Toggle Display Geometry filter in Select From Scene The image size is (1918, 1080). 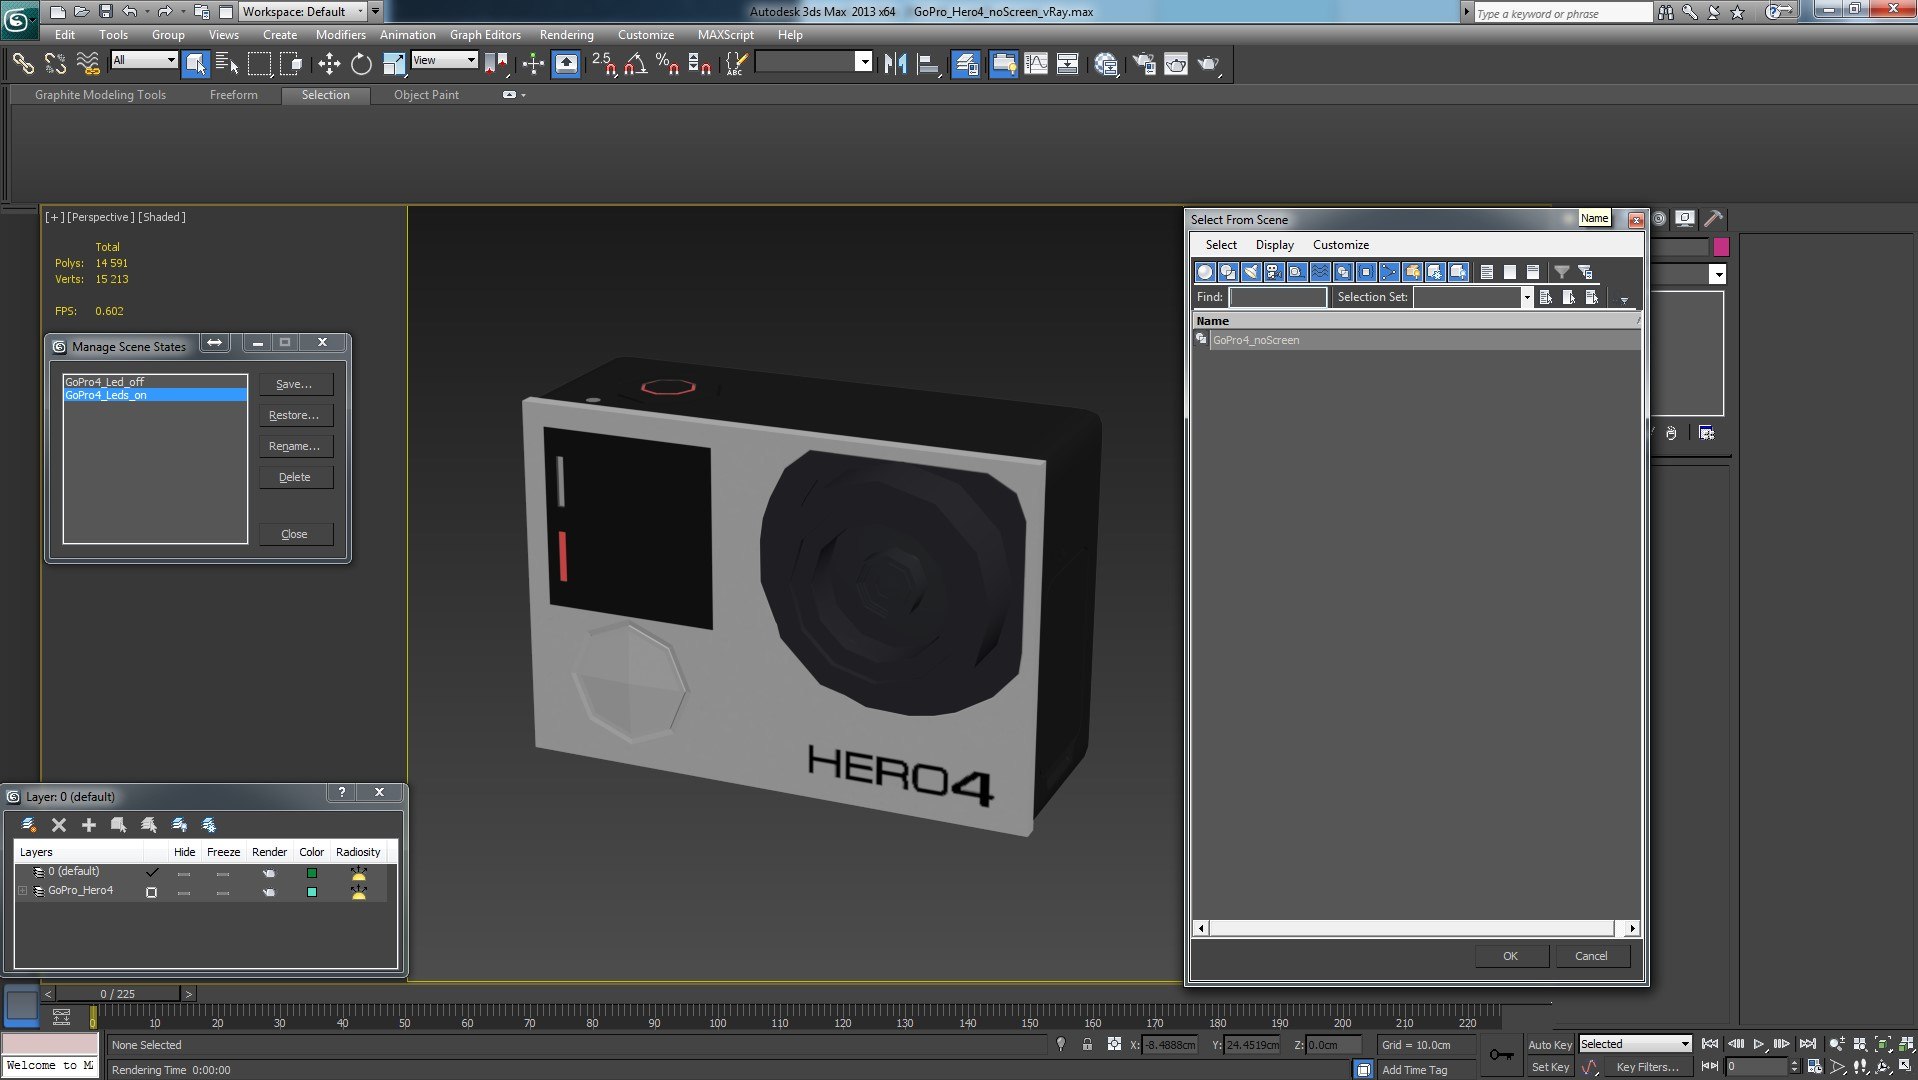1205,272
